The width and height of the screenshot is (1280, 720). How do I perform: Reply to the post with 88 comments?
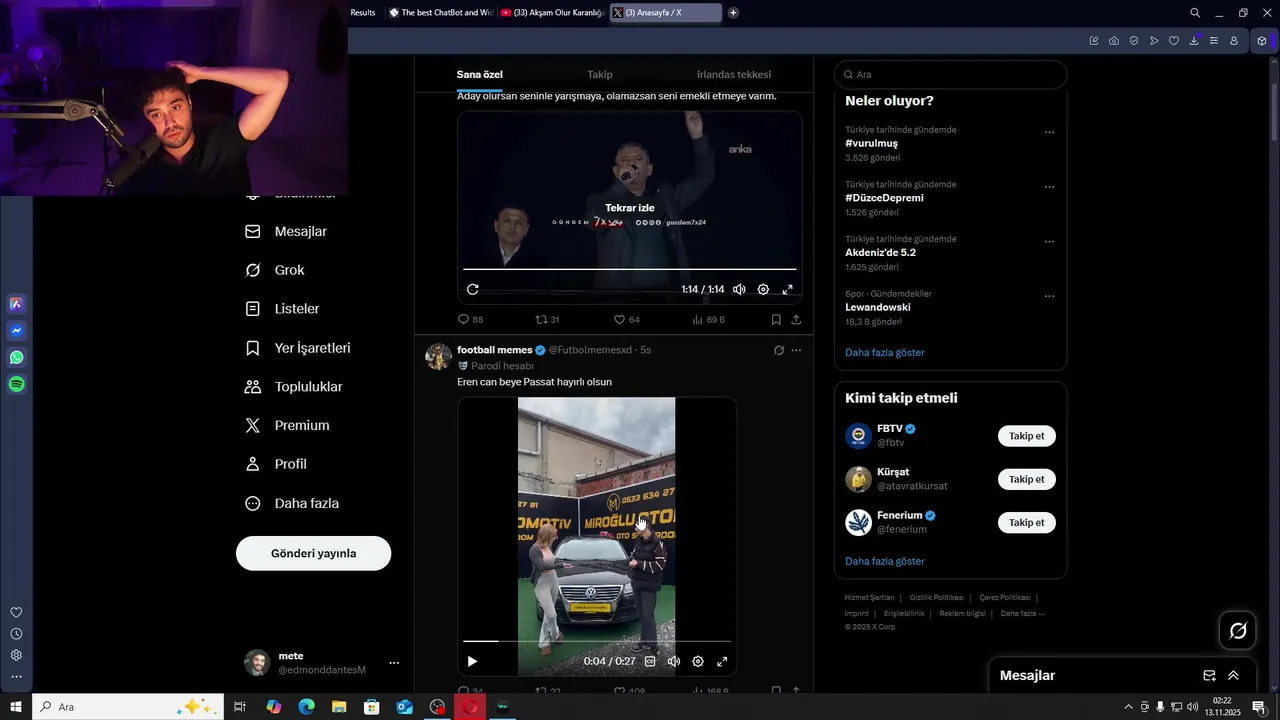pos(470,320)
